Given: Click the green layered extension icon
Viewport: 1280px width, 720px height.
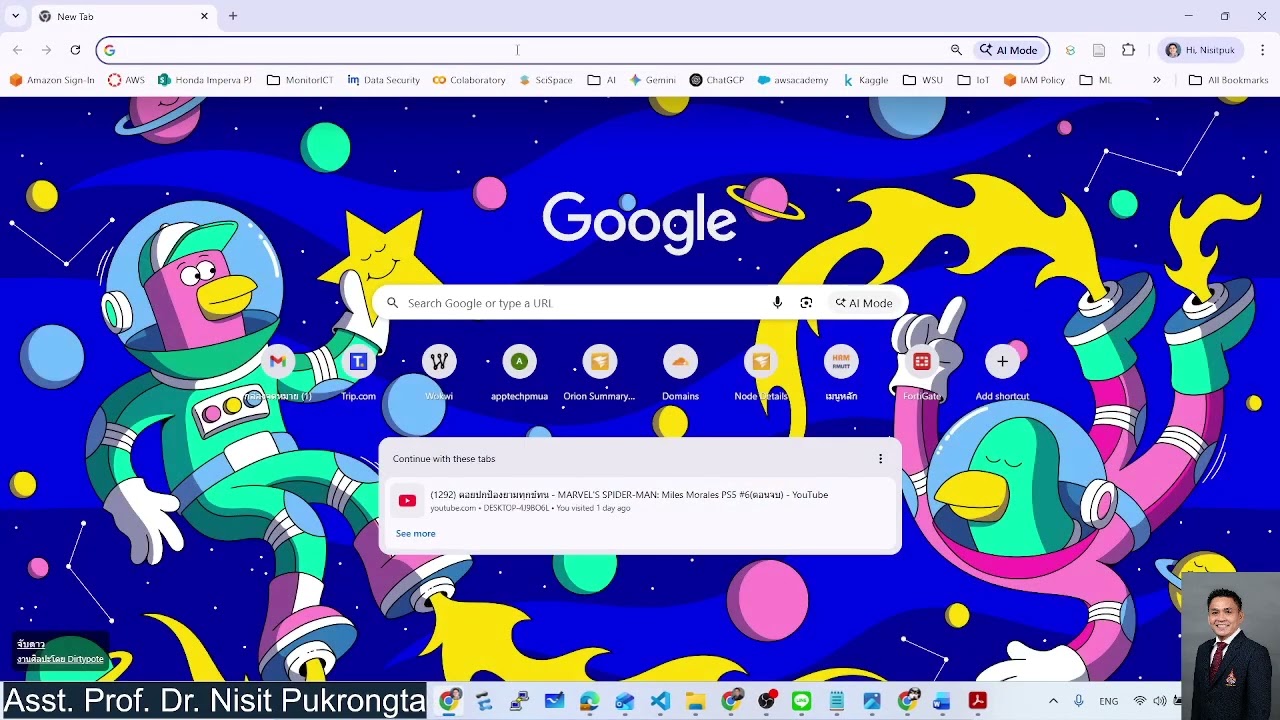Looking at the screenshot, I should pyautogui.click(x=1070, y=50).
